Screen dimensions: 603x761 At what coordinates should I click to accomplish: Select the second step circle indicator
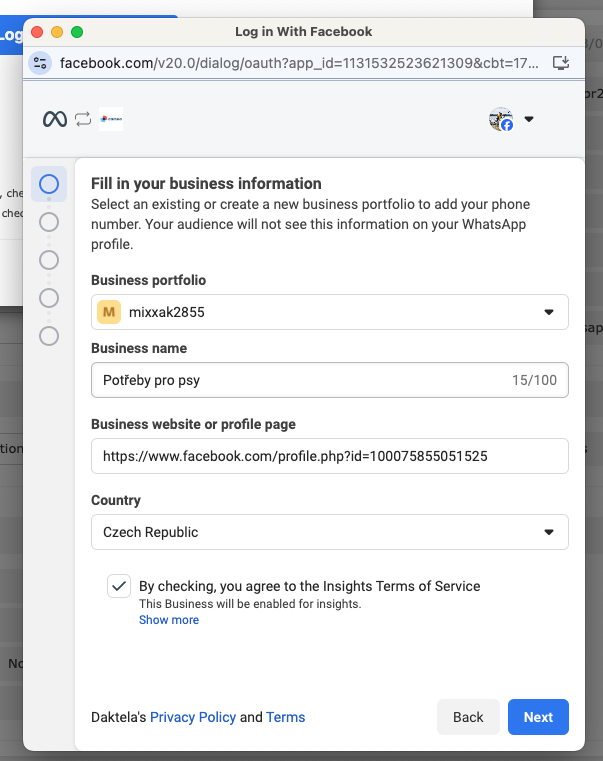click(x=49, y=222)
